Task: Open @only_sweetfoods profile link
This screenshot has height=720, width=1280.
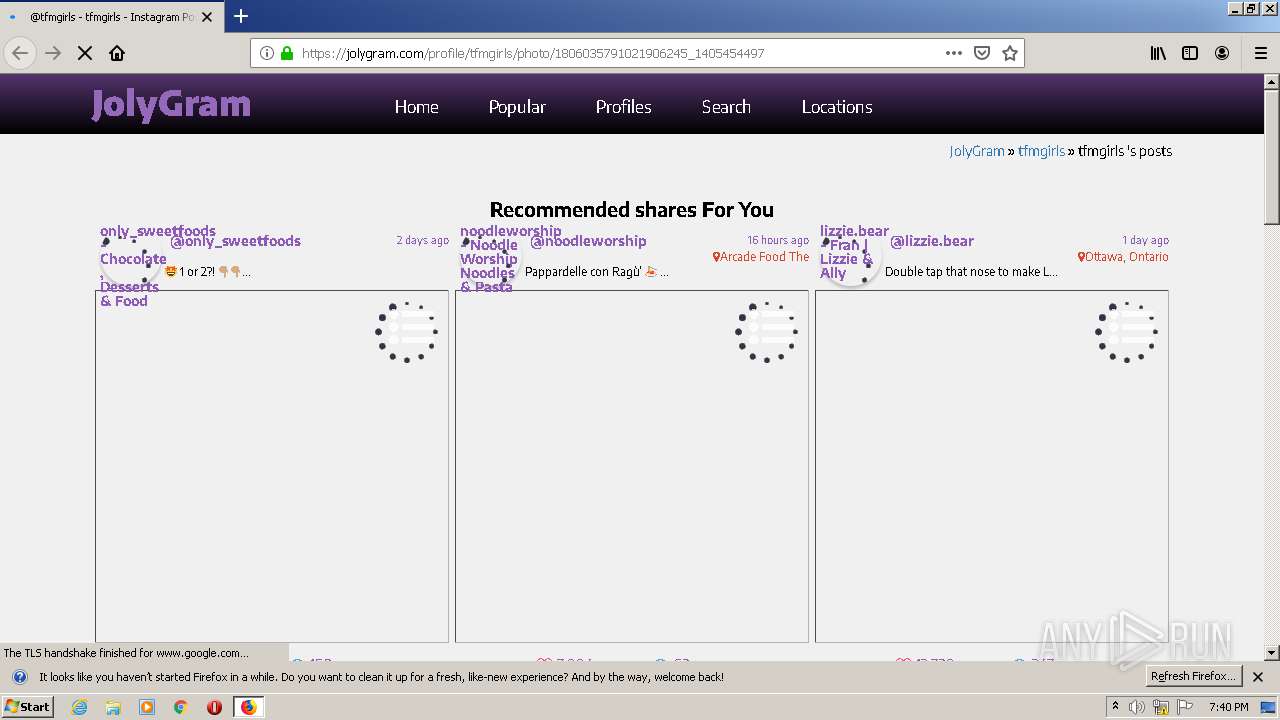Action: [235, 241]
